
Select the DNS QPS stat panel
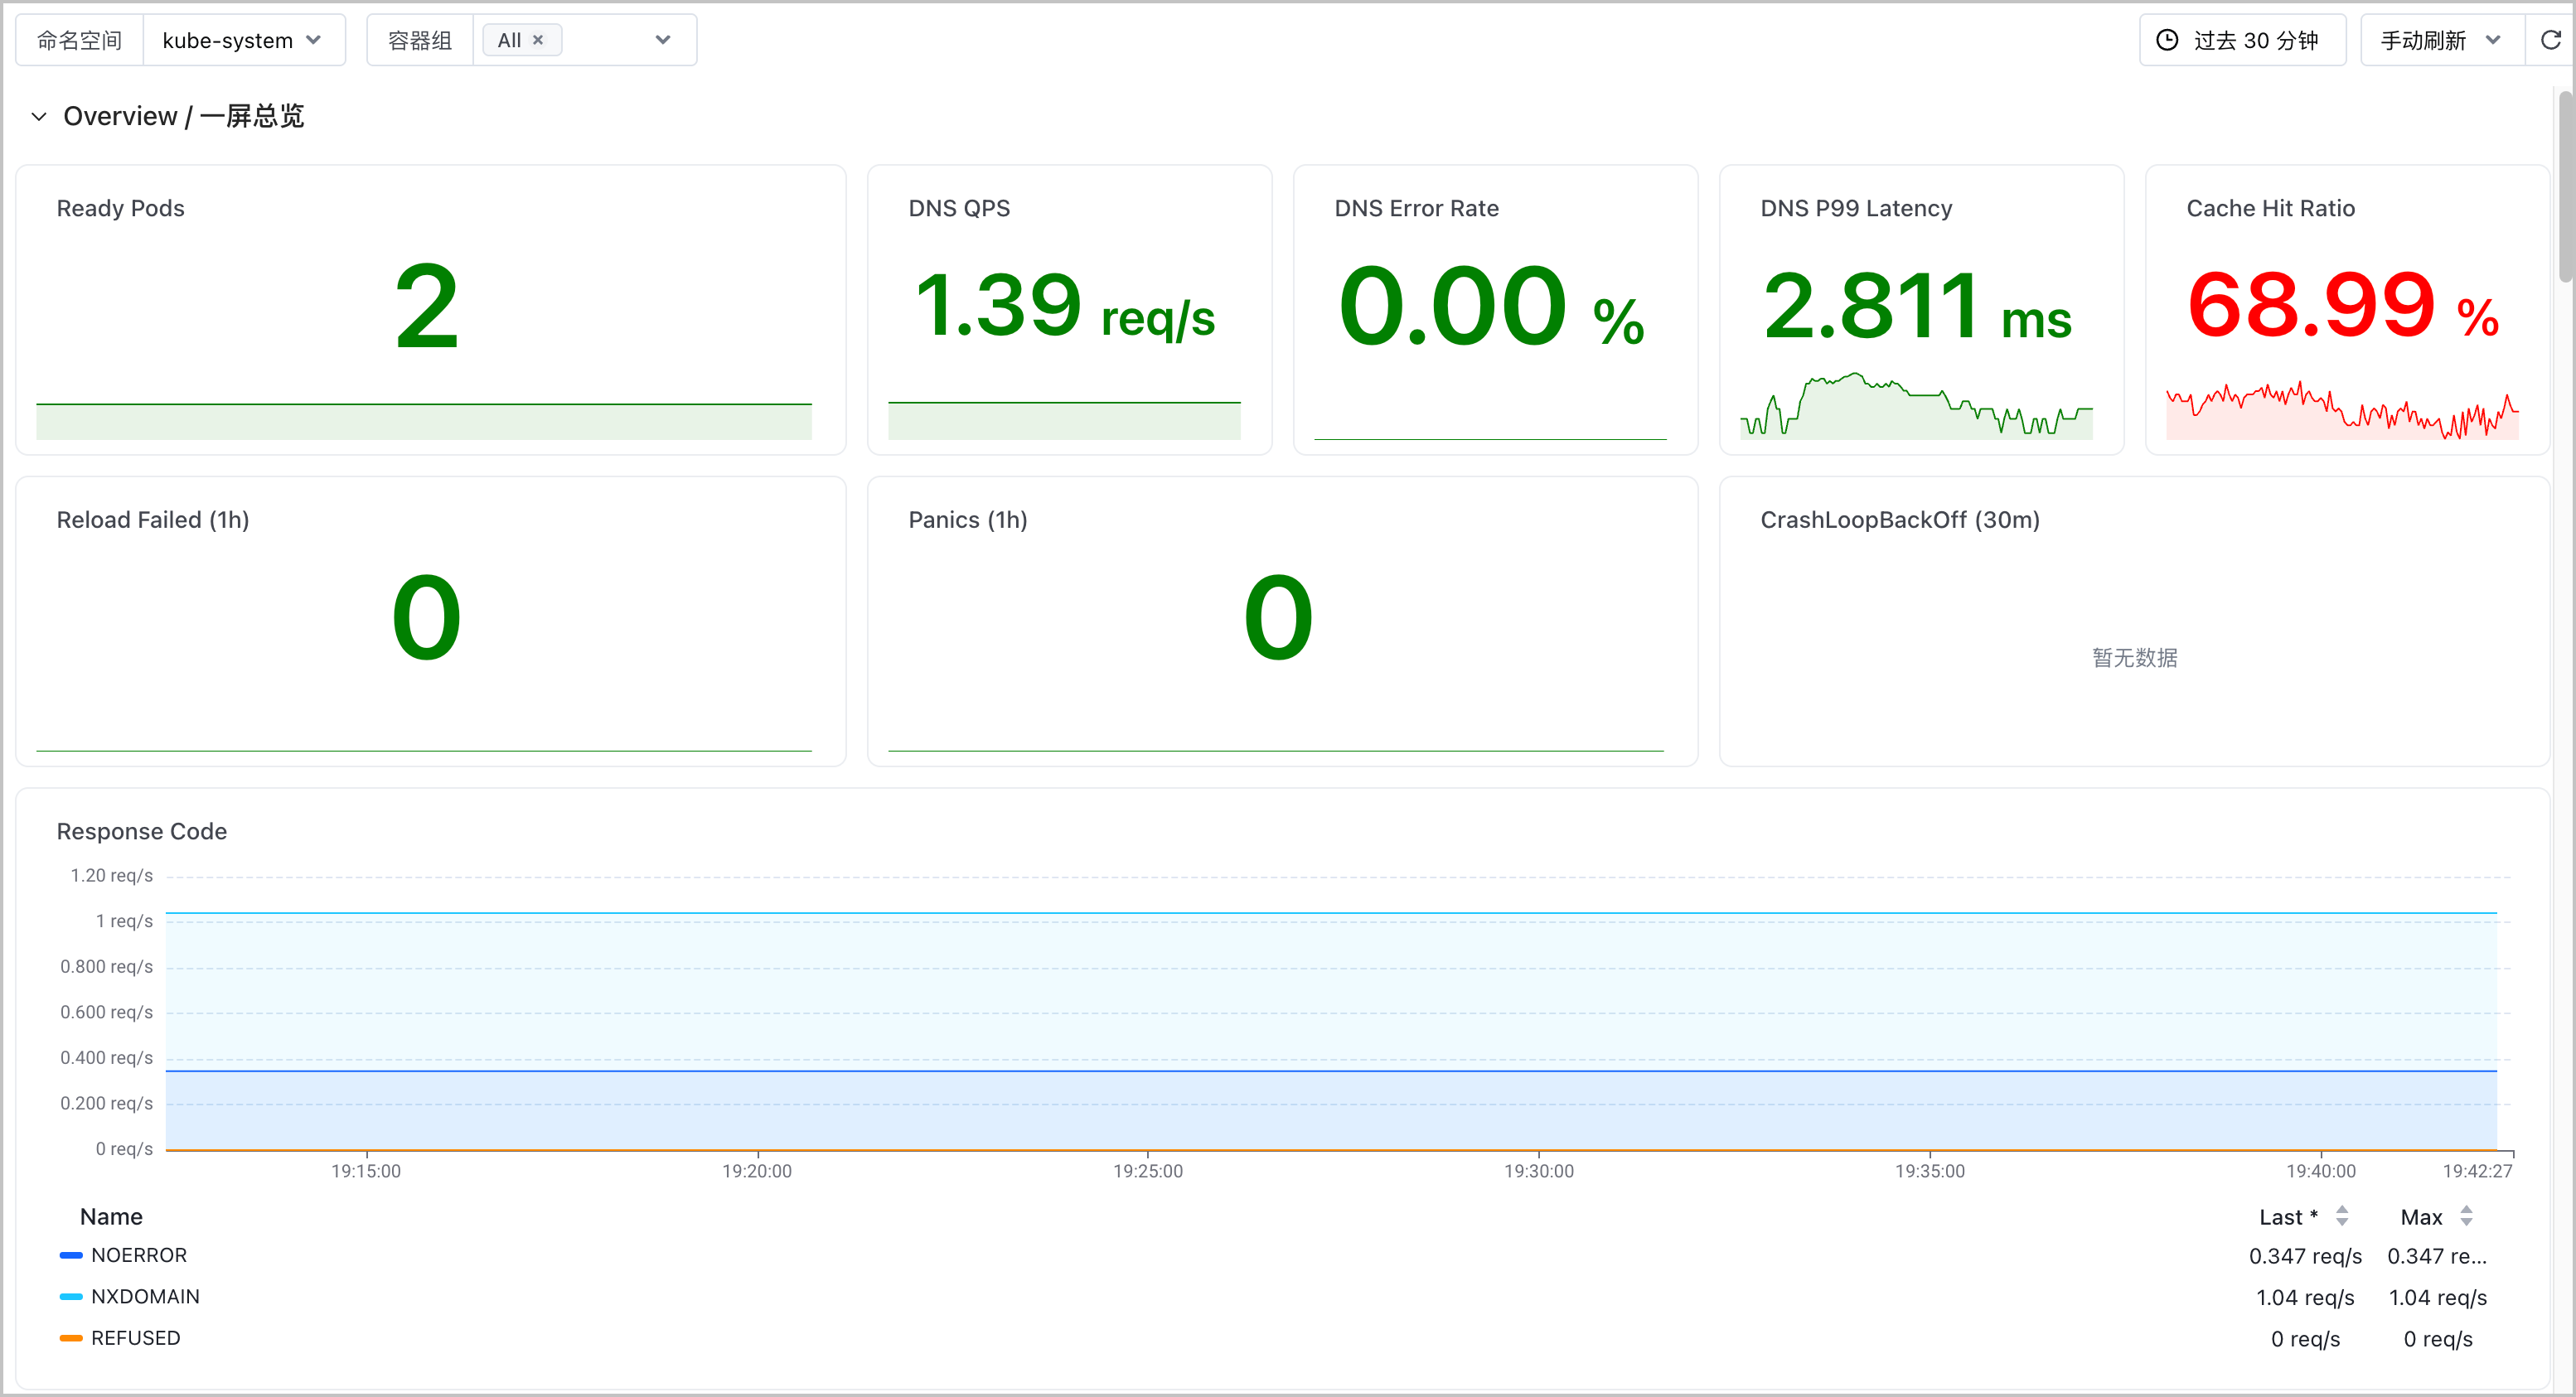(1069, 309)
